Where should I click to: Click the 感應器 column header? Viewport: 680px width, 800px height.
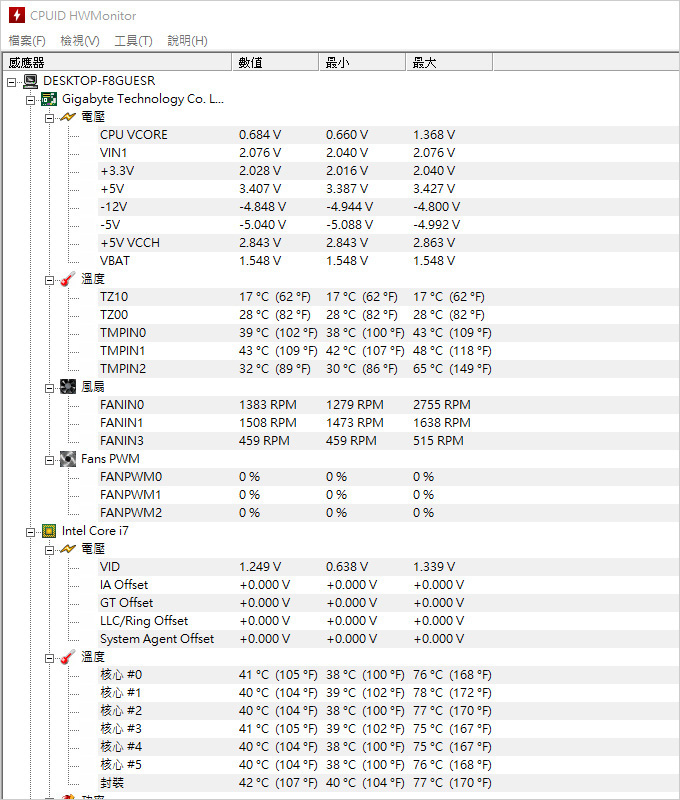point(117,62)
